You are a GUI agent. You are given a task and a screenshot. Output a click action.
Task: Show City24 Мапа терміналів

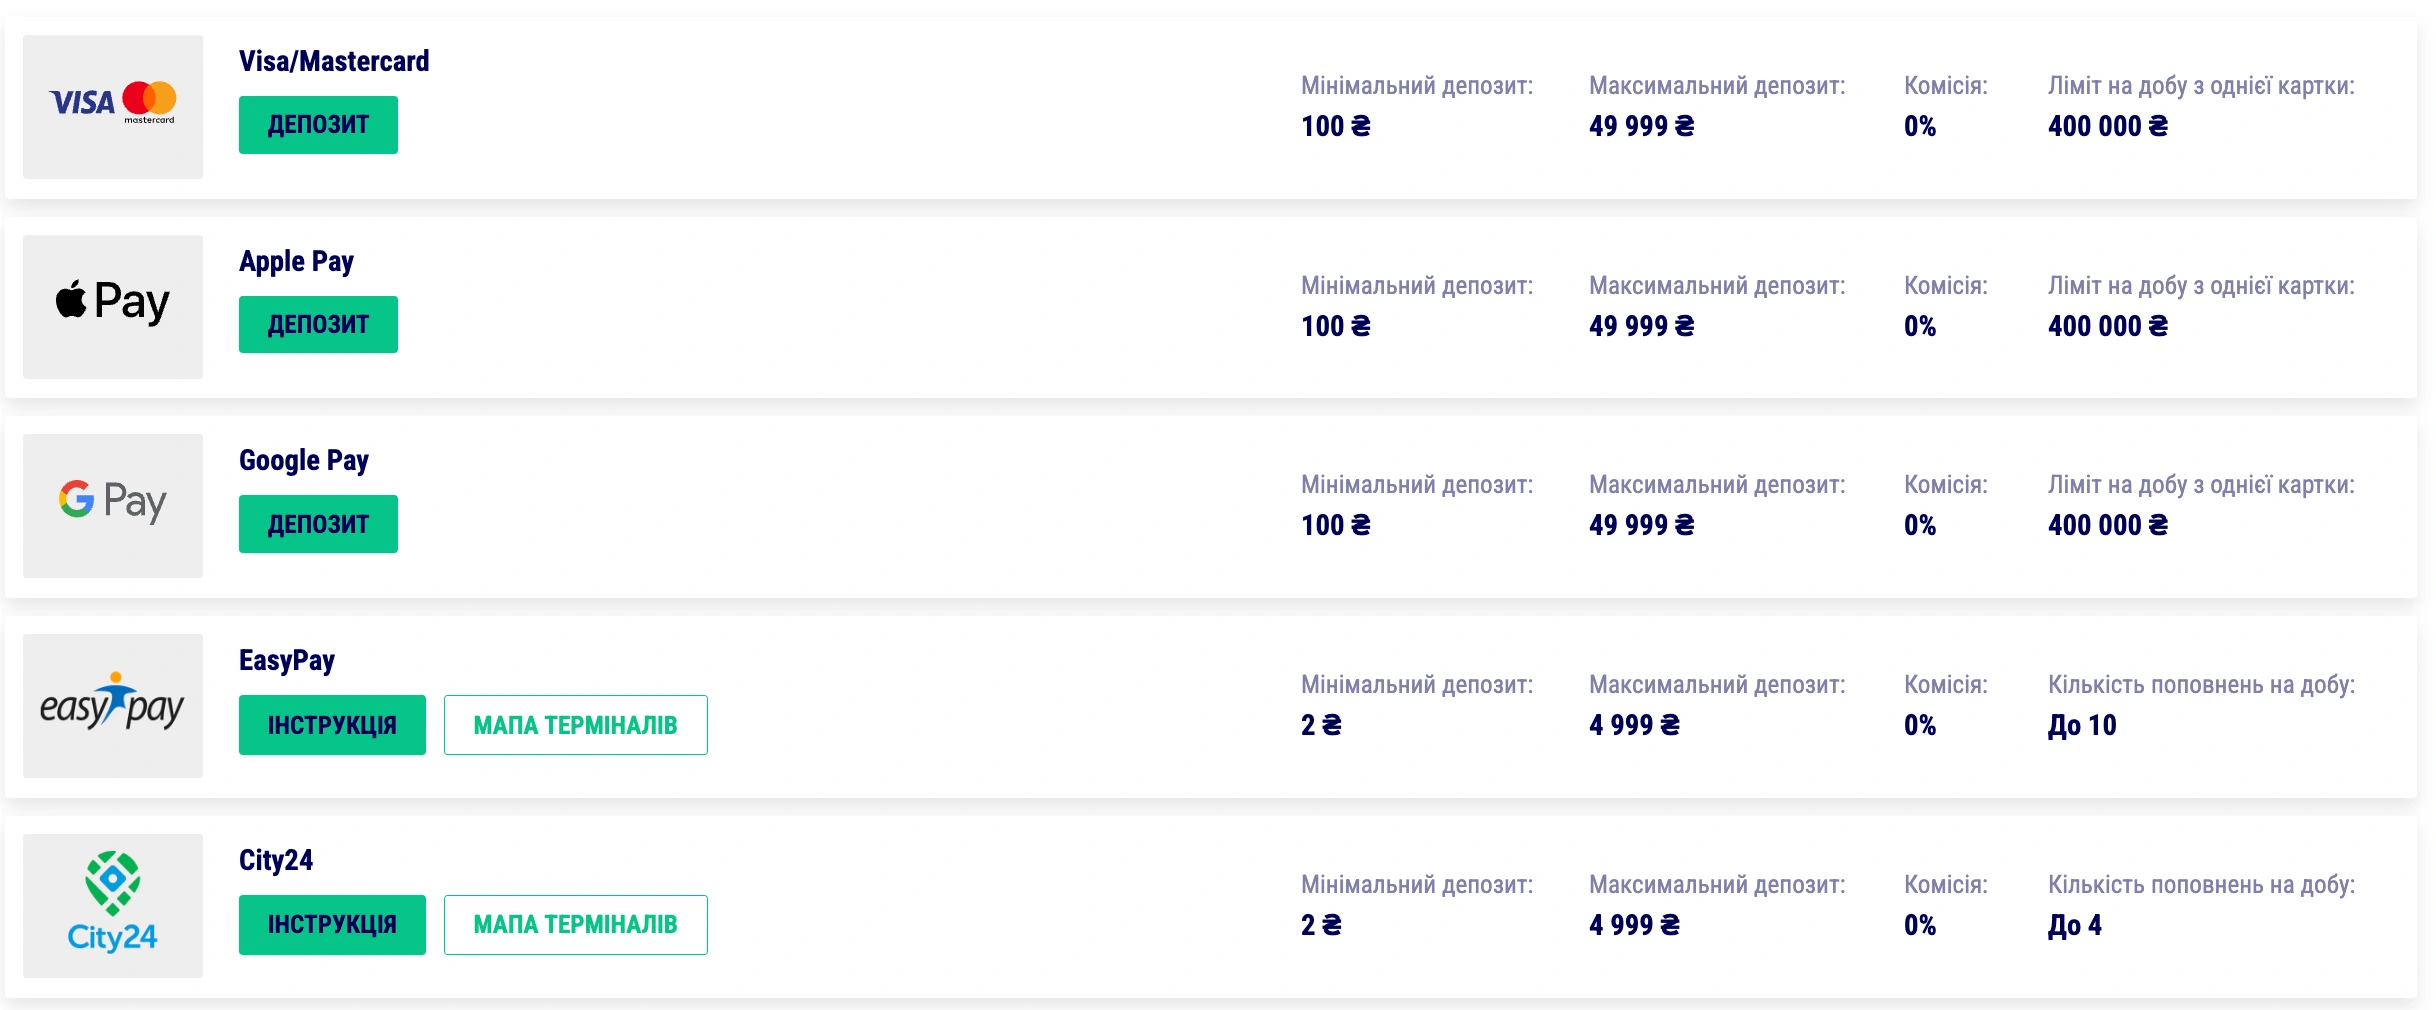[575, 925]
